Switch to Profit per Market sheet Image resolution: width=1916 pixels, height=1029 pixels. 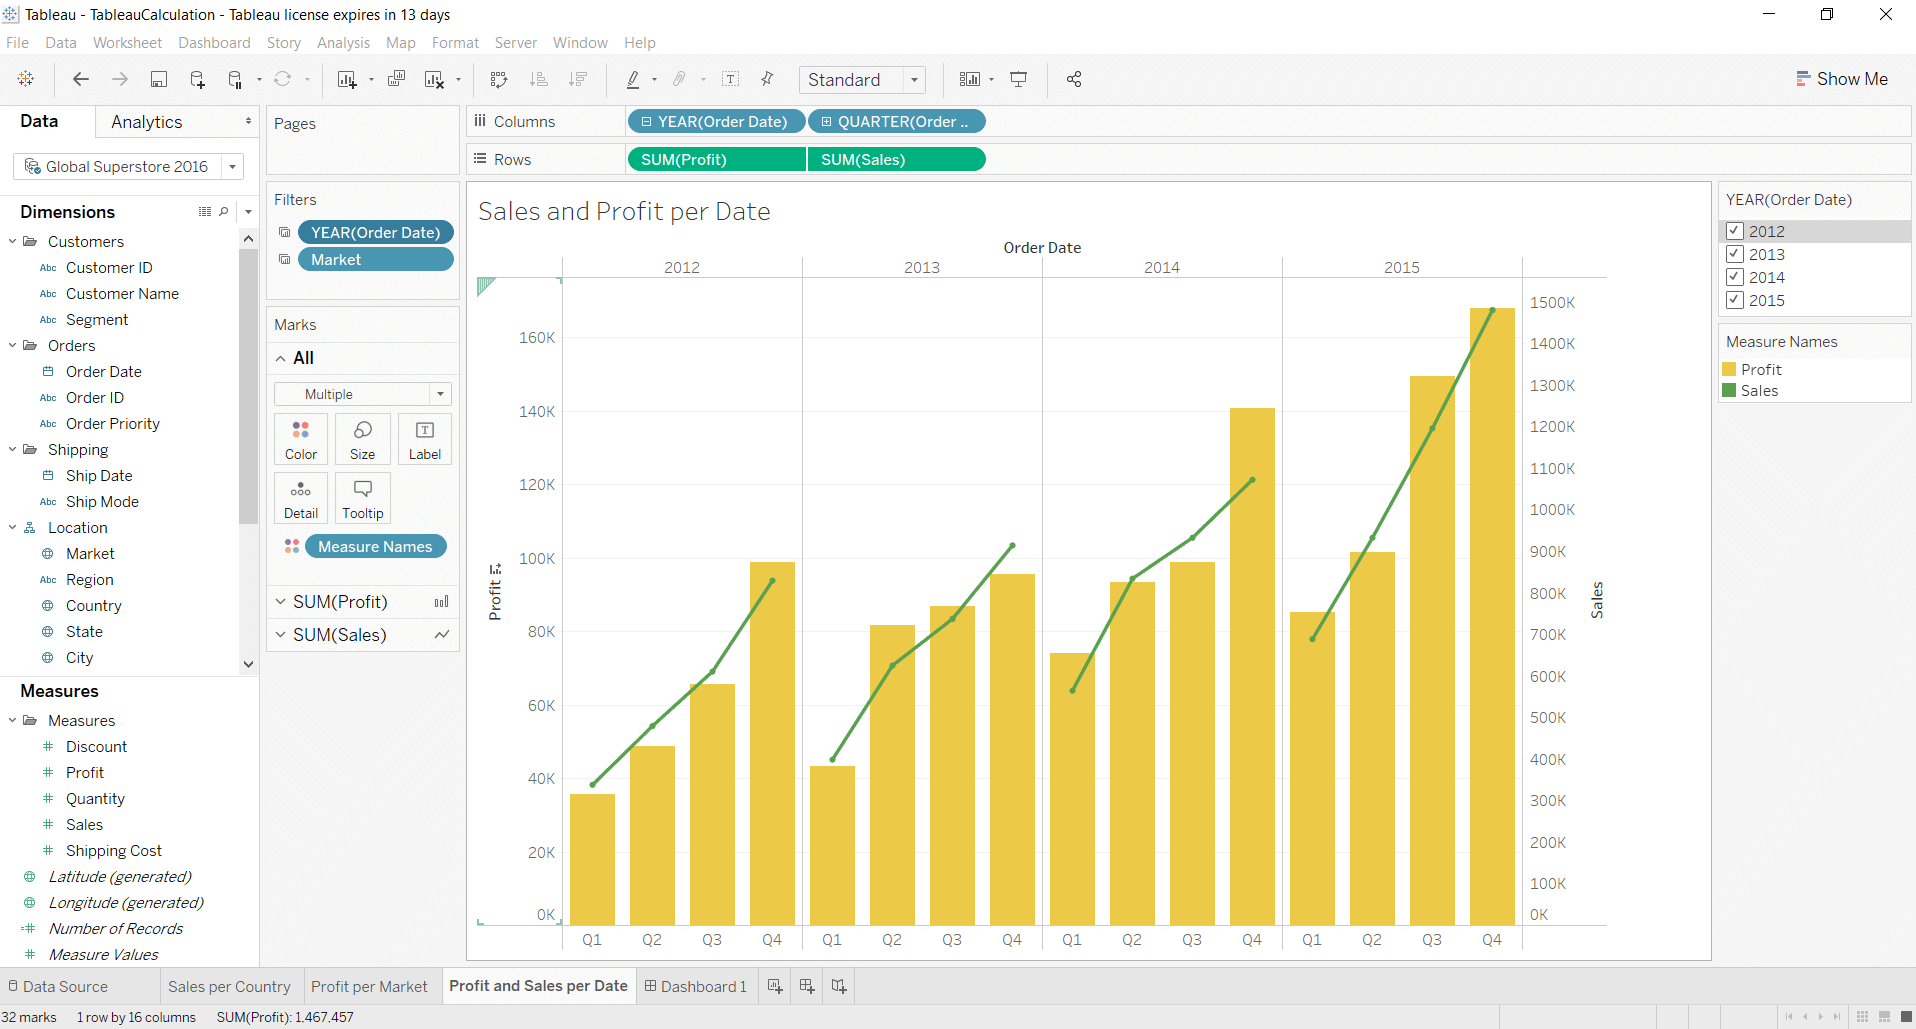(369, 986)
